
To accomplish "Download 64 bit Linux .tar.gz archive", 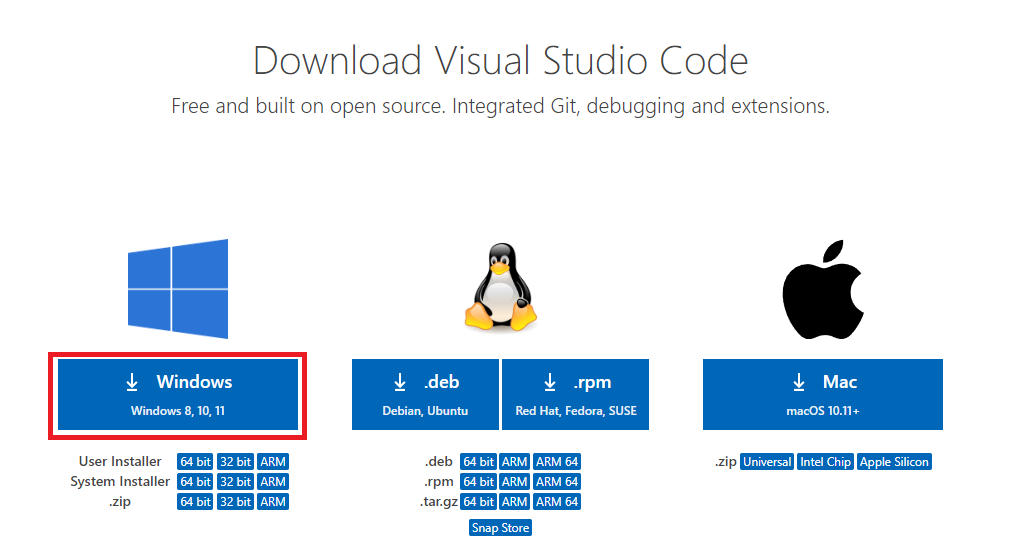I will tap(478, 502).
